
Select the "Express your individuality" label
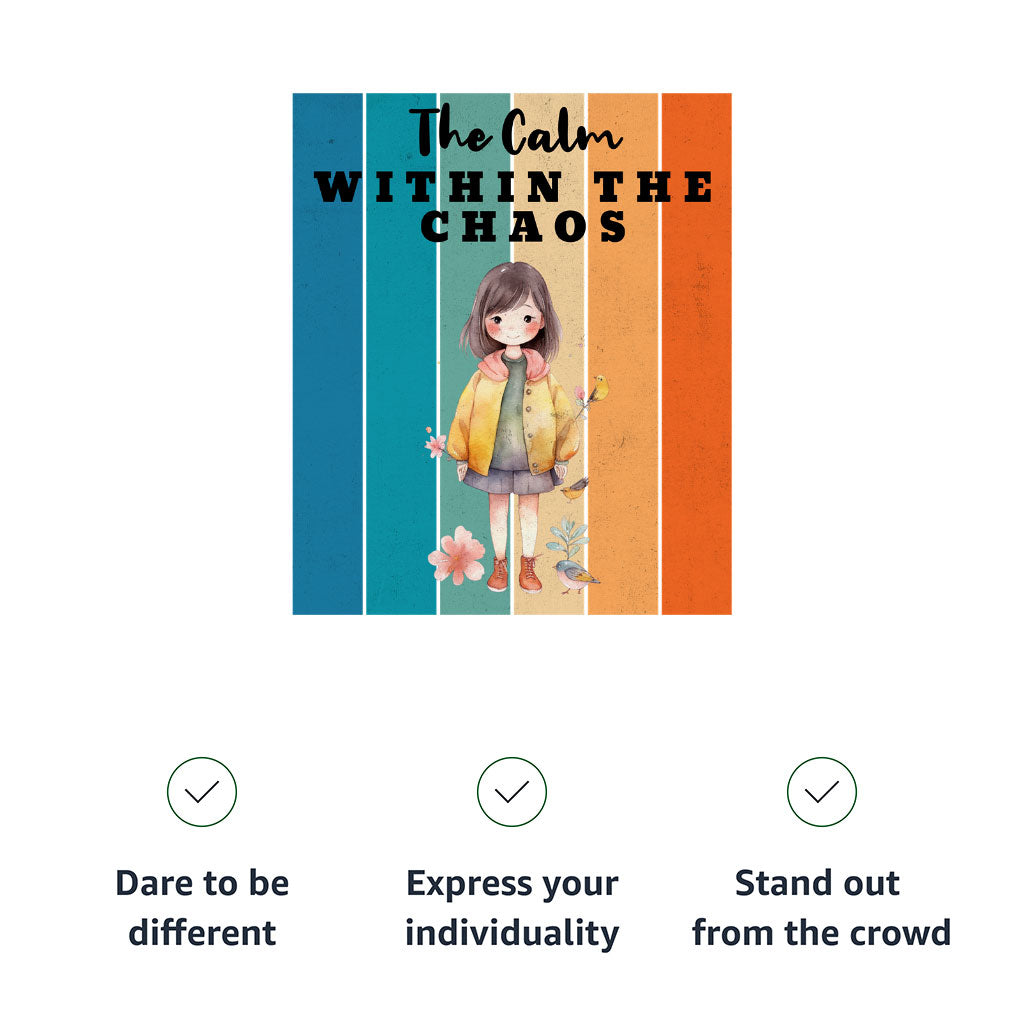(x=512, y=908)
